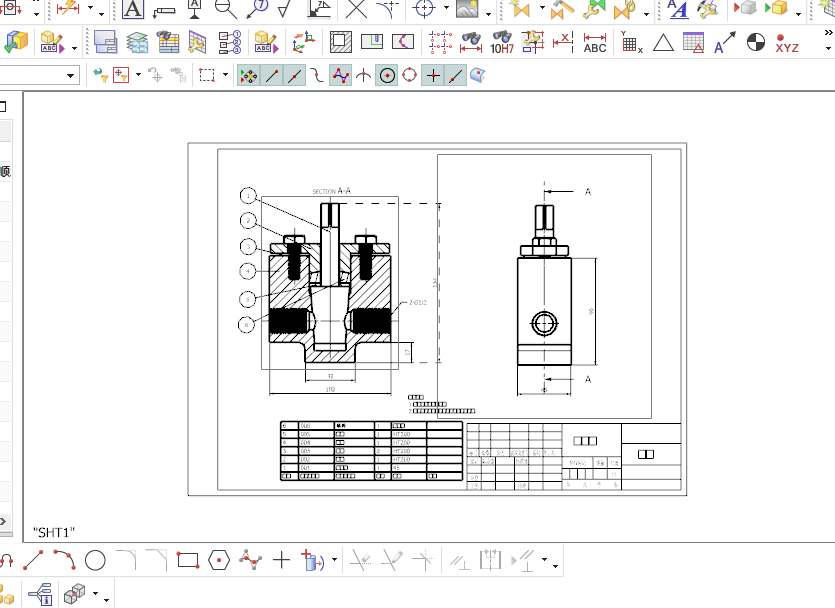Click the Feature Control Frame tool
The width and height of the screenshot is (835, 608).
point(164,10)
